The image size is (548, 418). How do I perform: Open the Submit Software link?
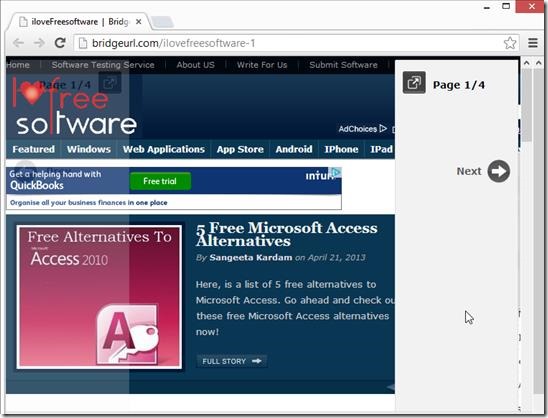tap(343, 65)
